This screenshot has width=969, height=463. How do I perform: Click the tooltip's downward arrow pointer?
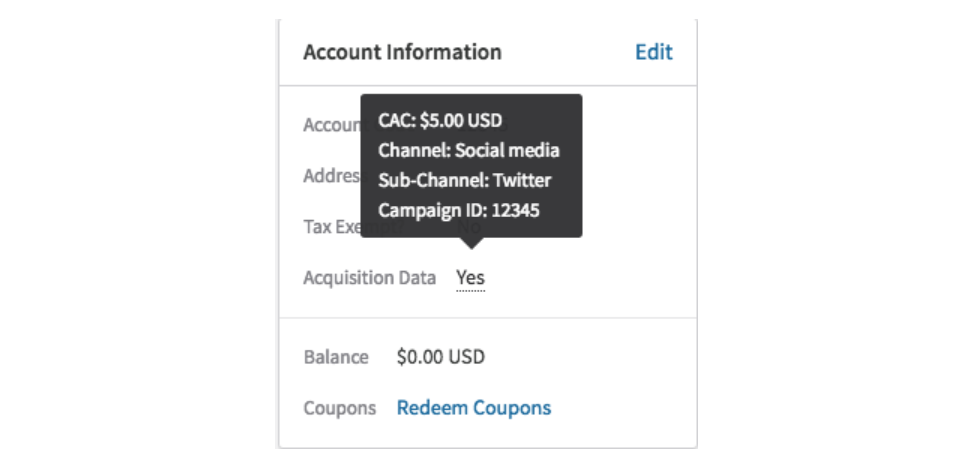[471, 242]
